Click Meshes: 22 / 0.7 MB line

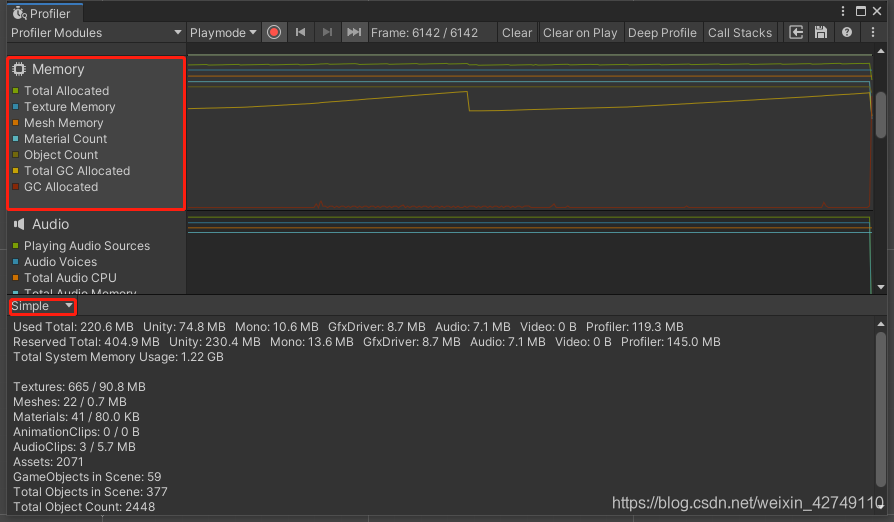[70, 402]
